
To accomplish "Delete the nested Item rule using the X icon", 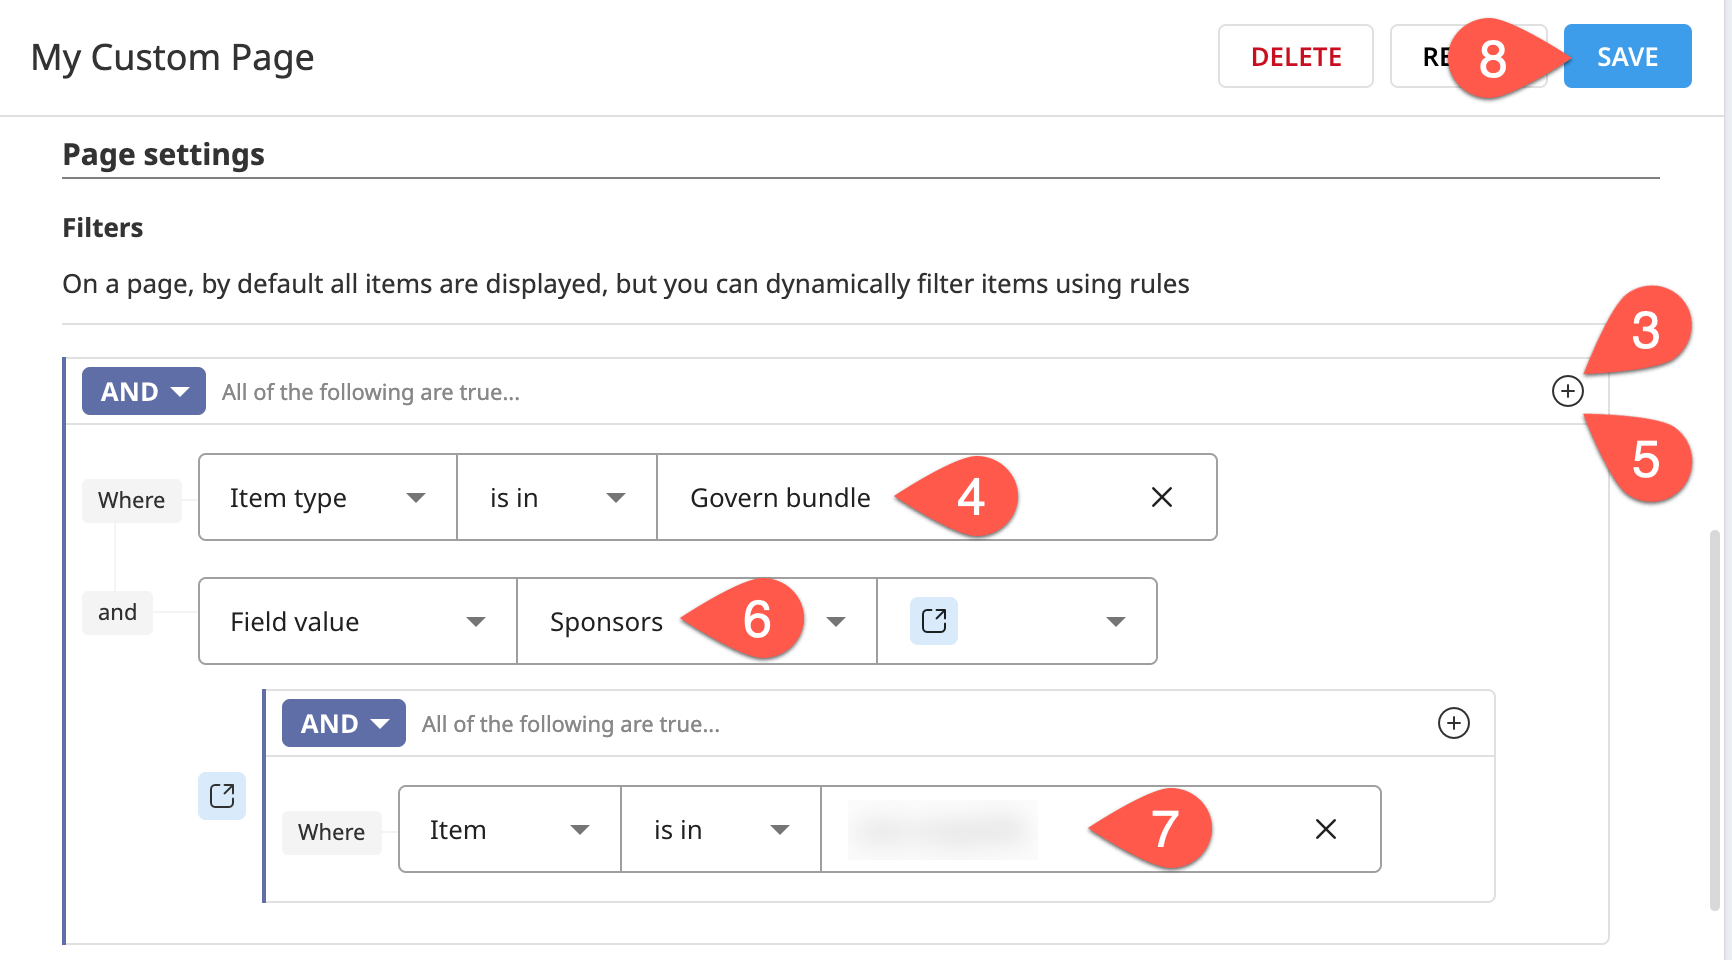I will click(1326, 829).
